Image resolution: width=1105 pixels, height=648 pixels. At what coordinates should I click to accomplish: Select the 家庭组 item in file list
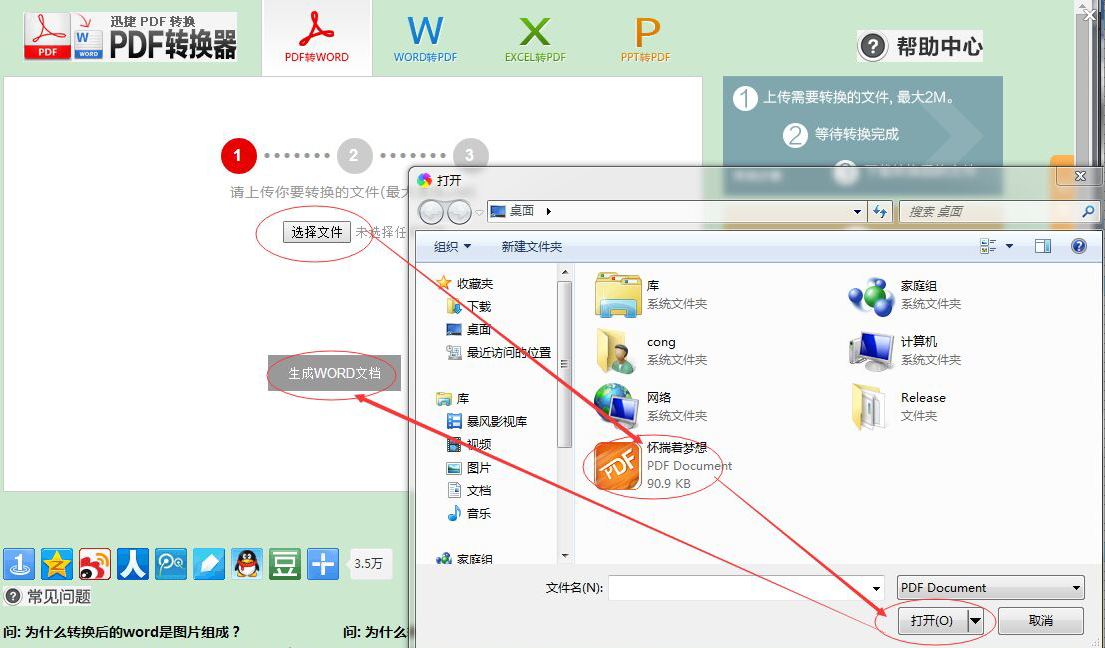(906, 294)
